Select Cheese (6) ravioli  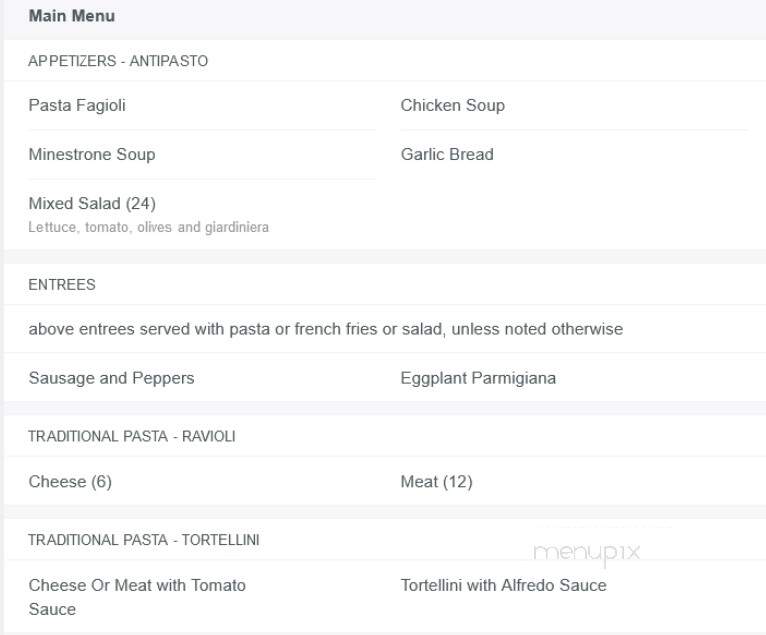tap(70, 482)
